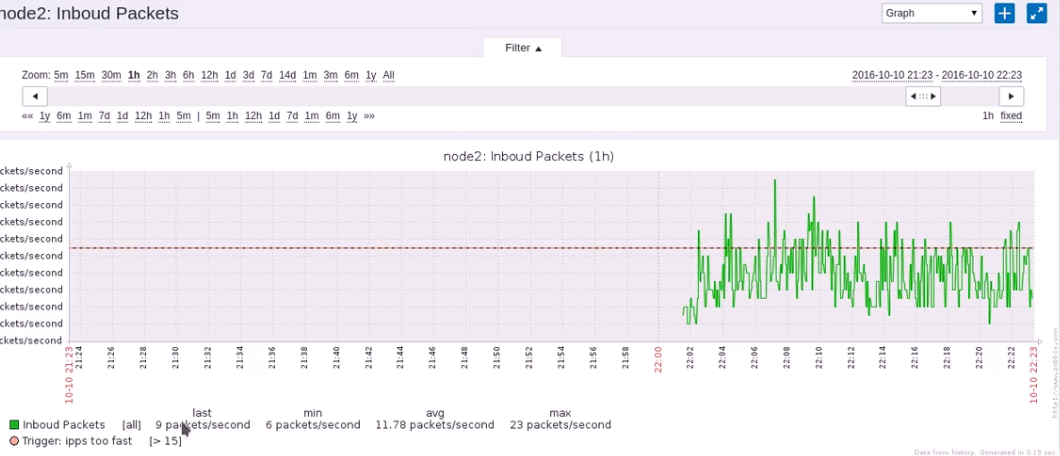The width and height of the screenshot is (1060, 456).
Task: Set zoom to 6h in the Zoom row
Action: [x=189, y=75]
